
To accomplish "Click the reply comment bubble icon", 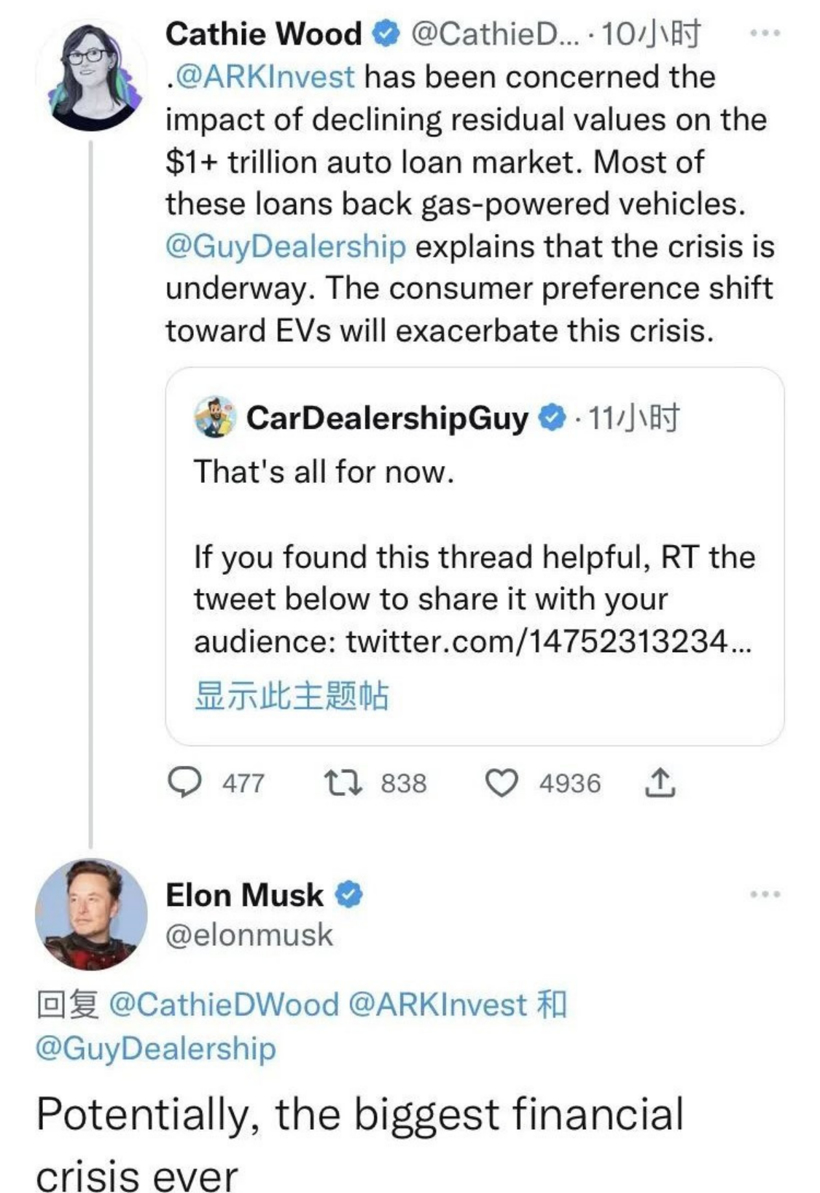I will click(183, 783).
